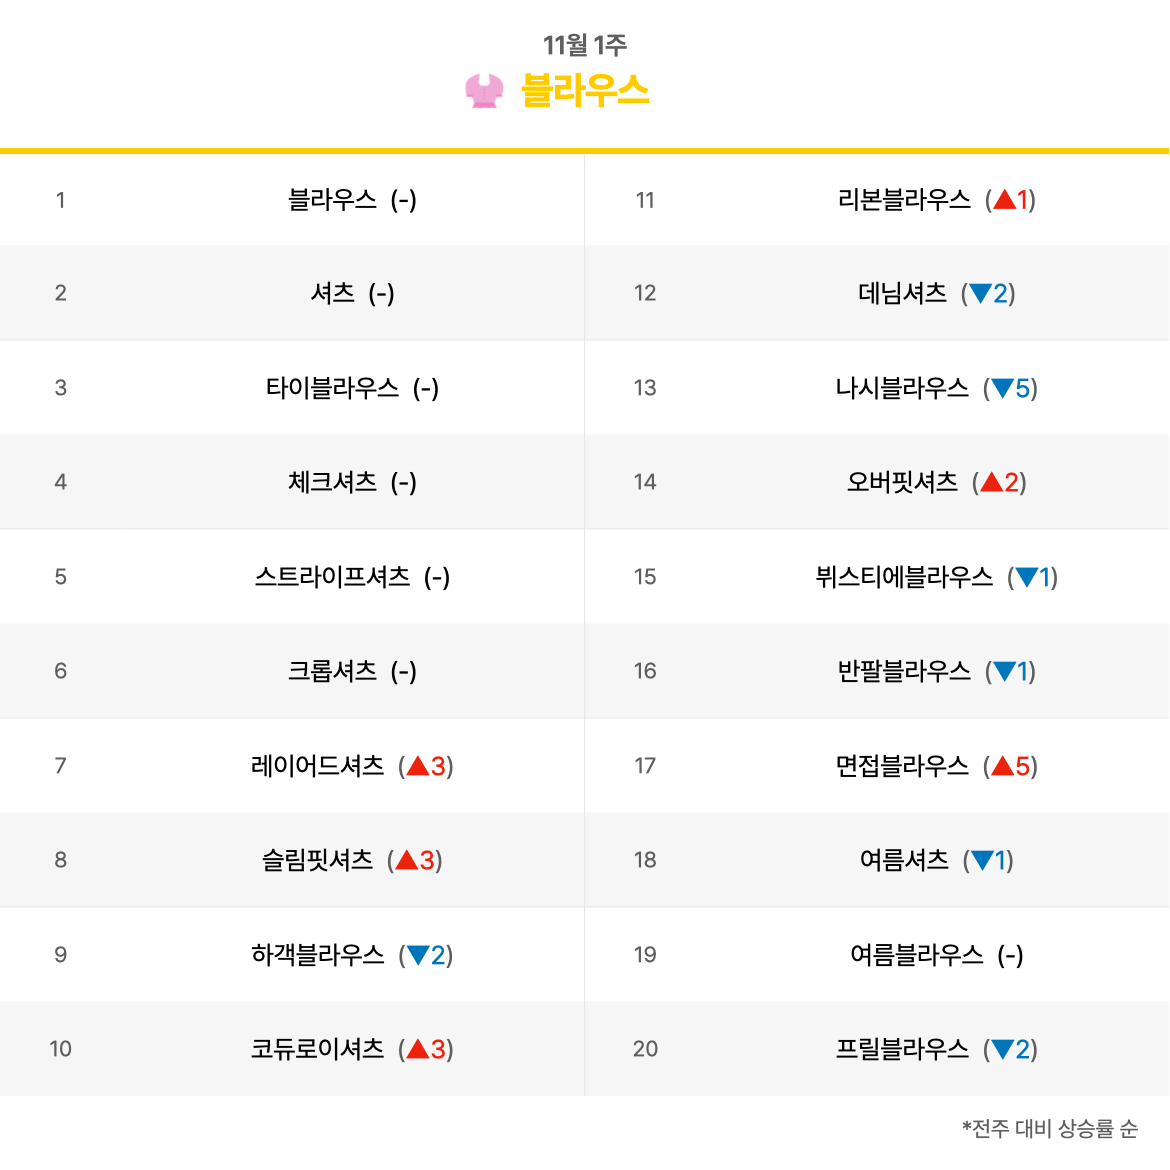Select the 크롭셔츠 keyword row
1170x1170 pixels.
[292, 671]
